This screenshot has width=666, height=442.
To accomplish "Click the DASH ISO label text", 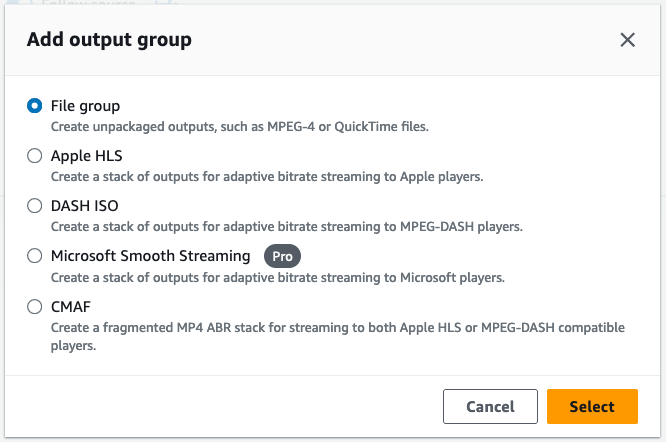I will point(84,206).
